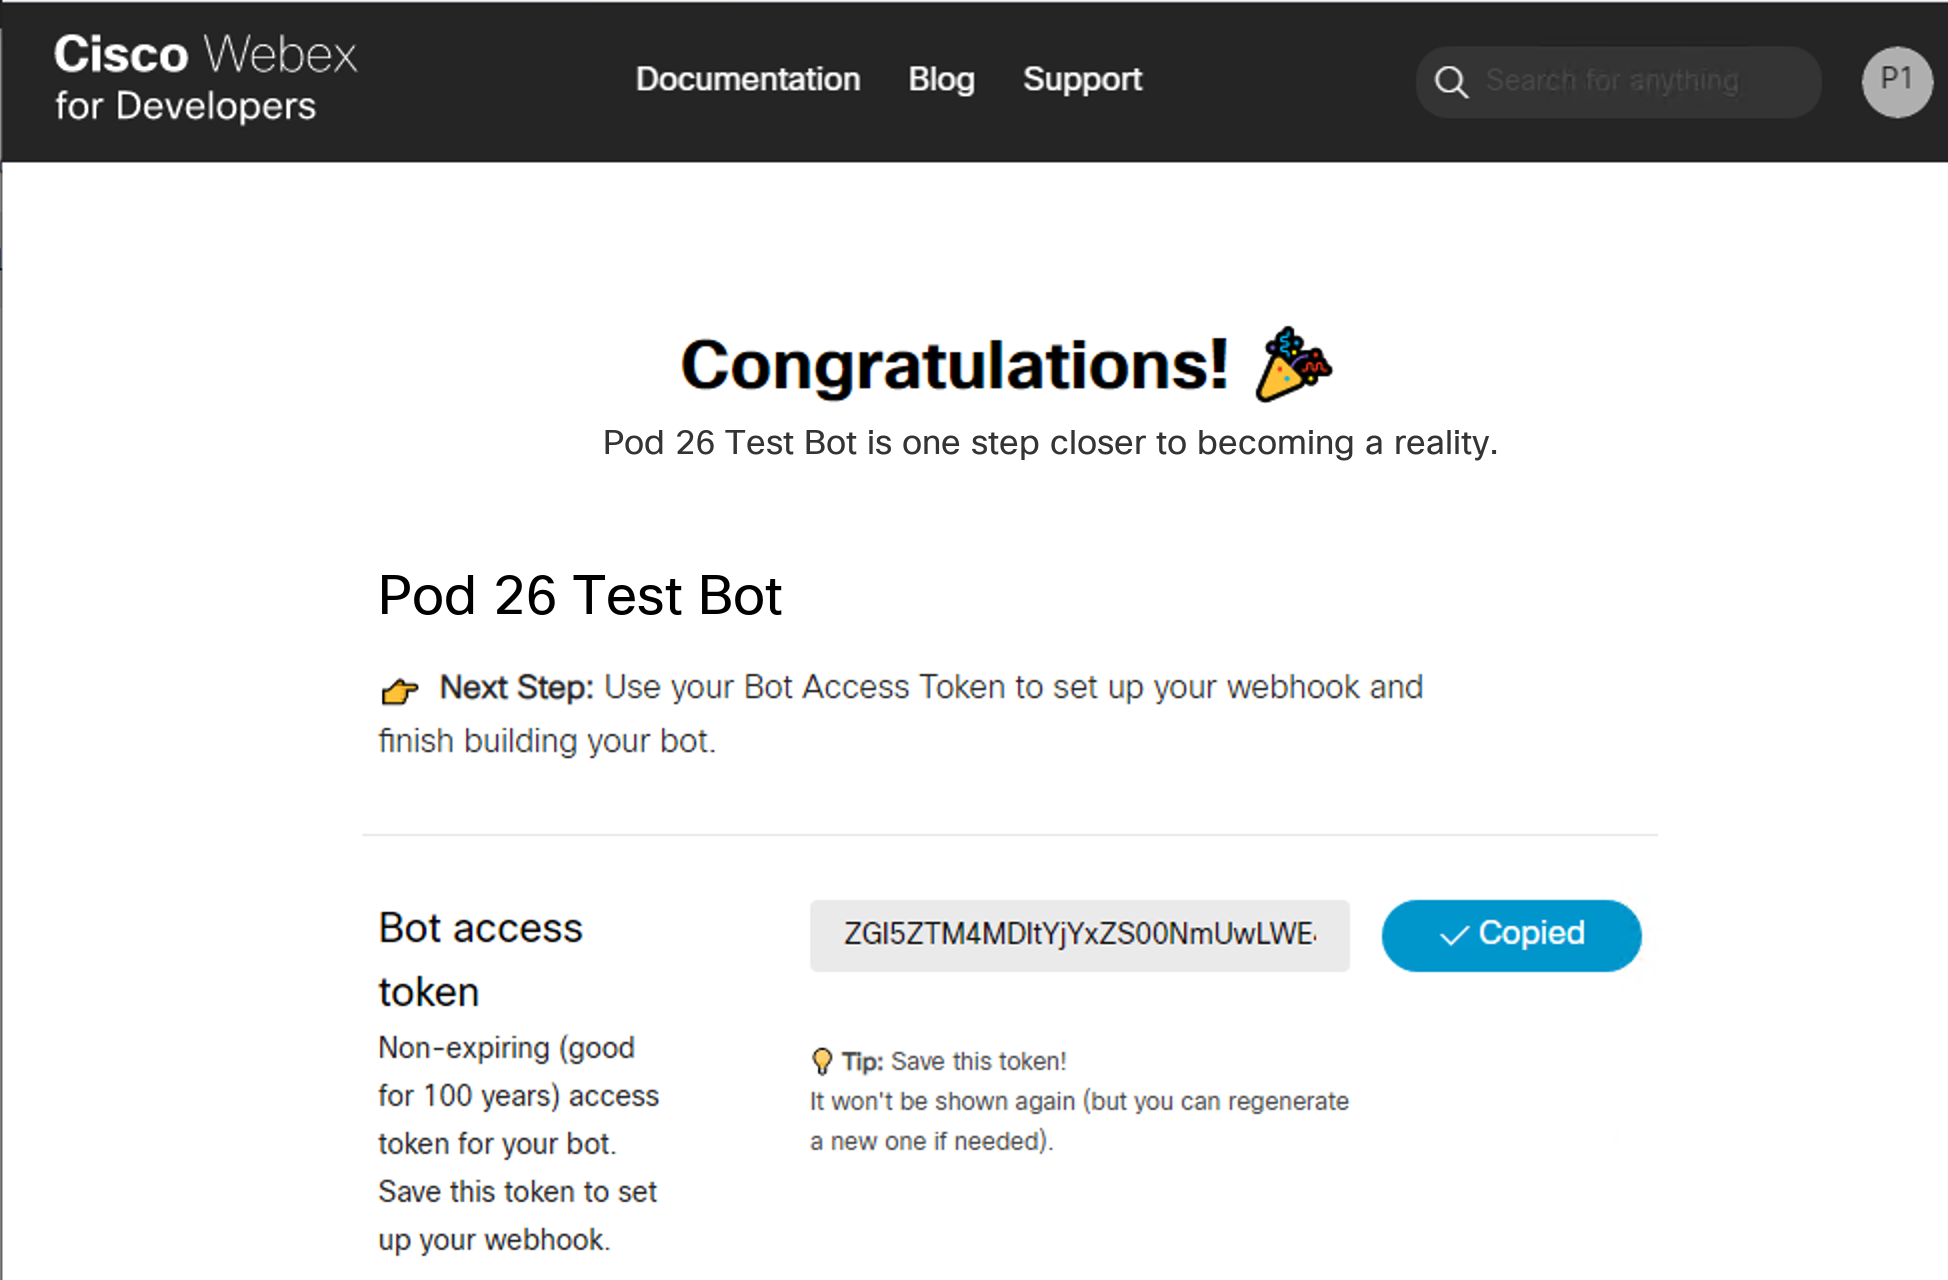Click the pointing hand icon beside Next Step

399,690
